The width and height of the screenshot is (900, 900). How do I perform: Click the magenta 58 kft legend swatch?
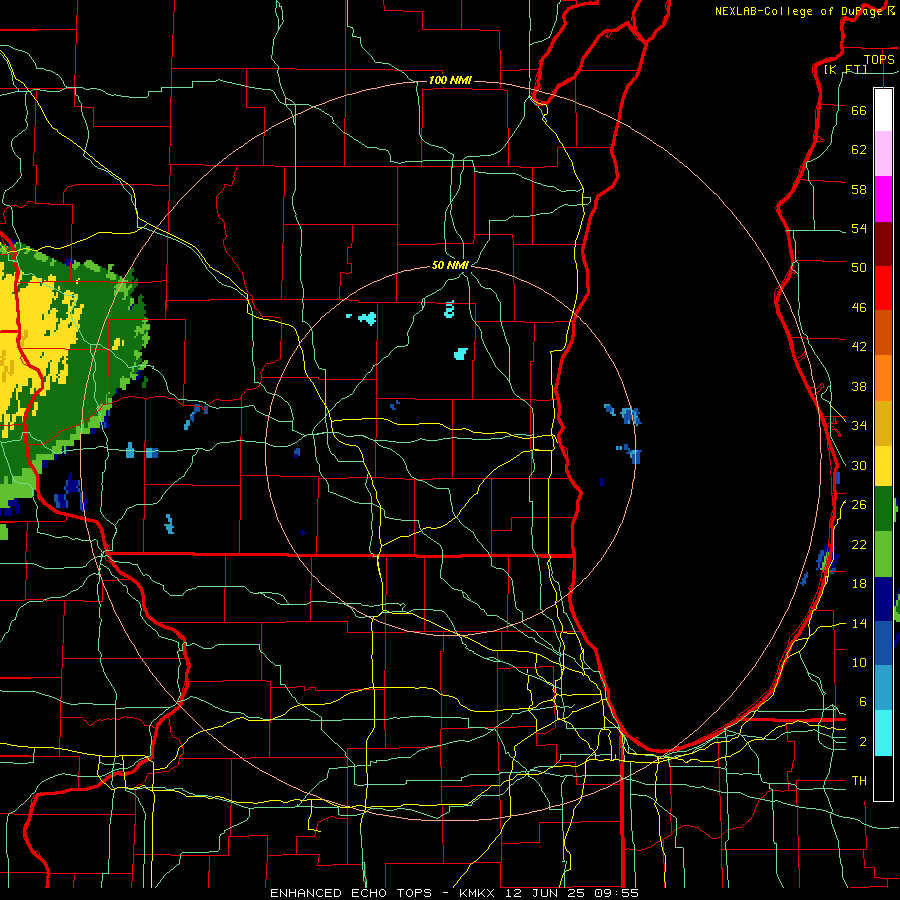tap(883, 199)
